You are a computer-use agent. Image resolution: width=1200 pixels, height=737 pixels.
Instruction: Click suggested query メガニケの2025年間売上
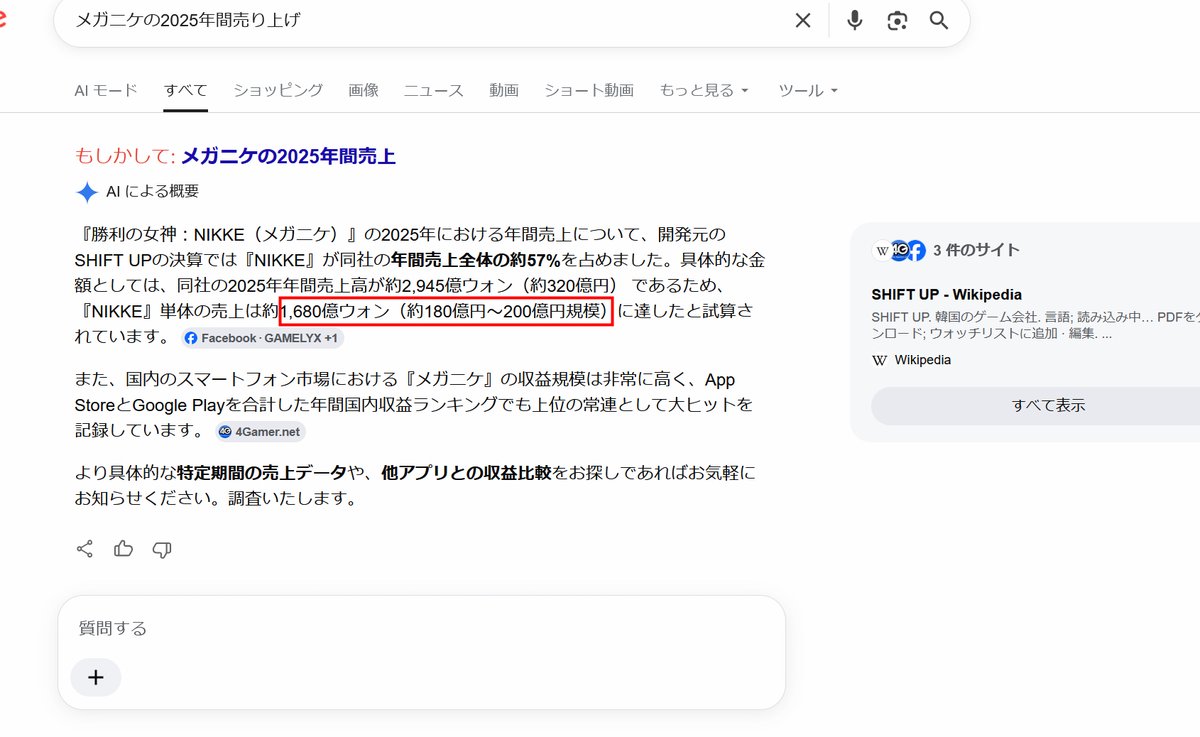[288, 156]
